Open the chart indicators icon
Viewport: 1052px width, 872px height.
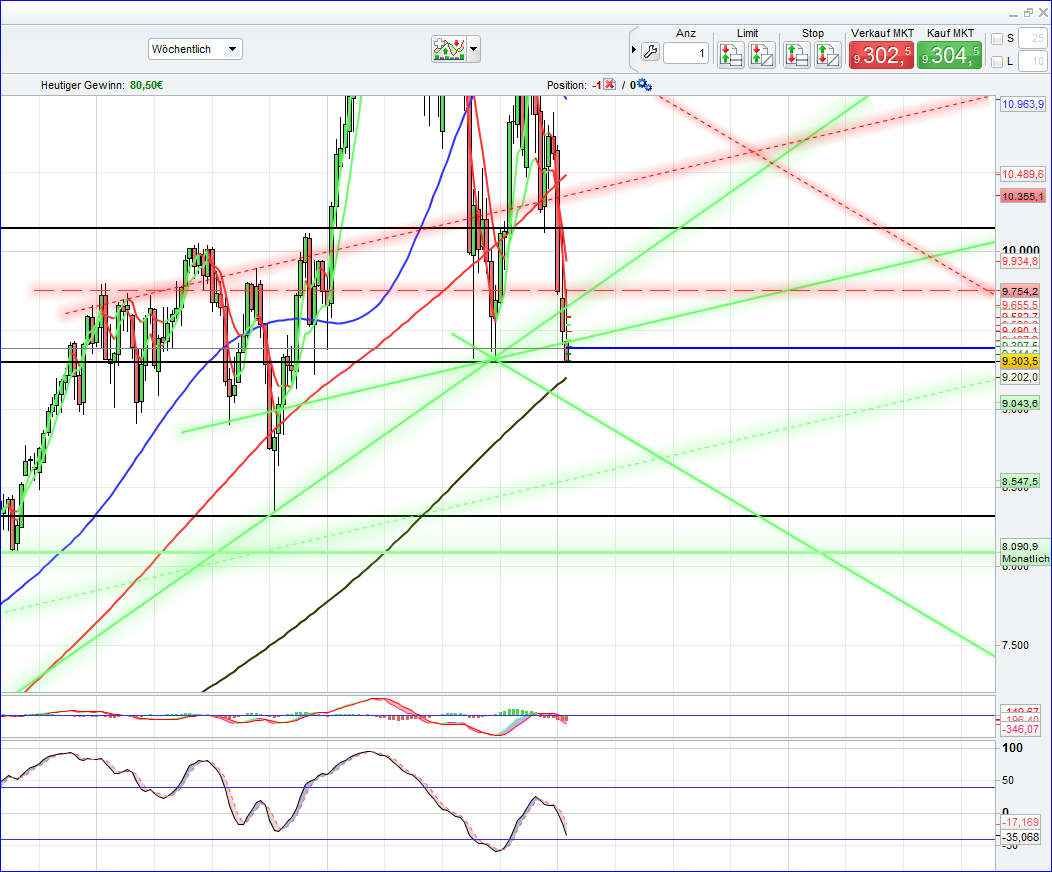tap(449, 49)
